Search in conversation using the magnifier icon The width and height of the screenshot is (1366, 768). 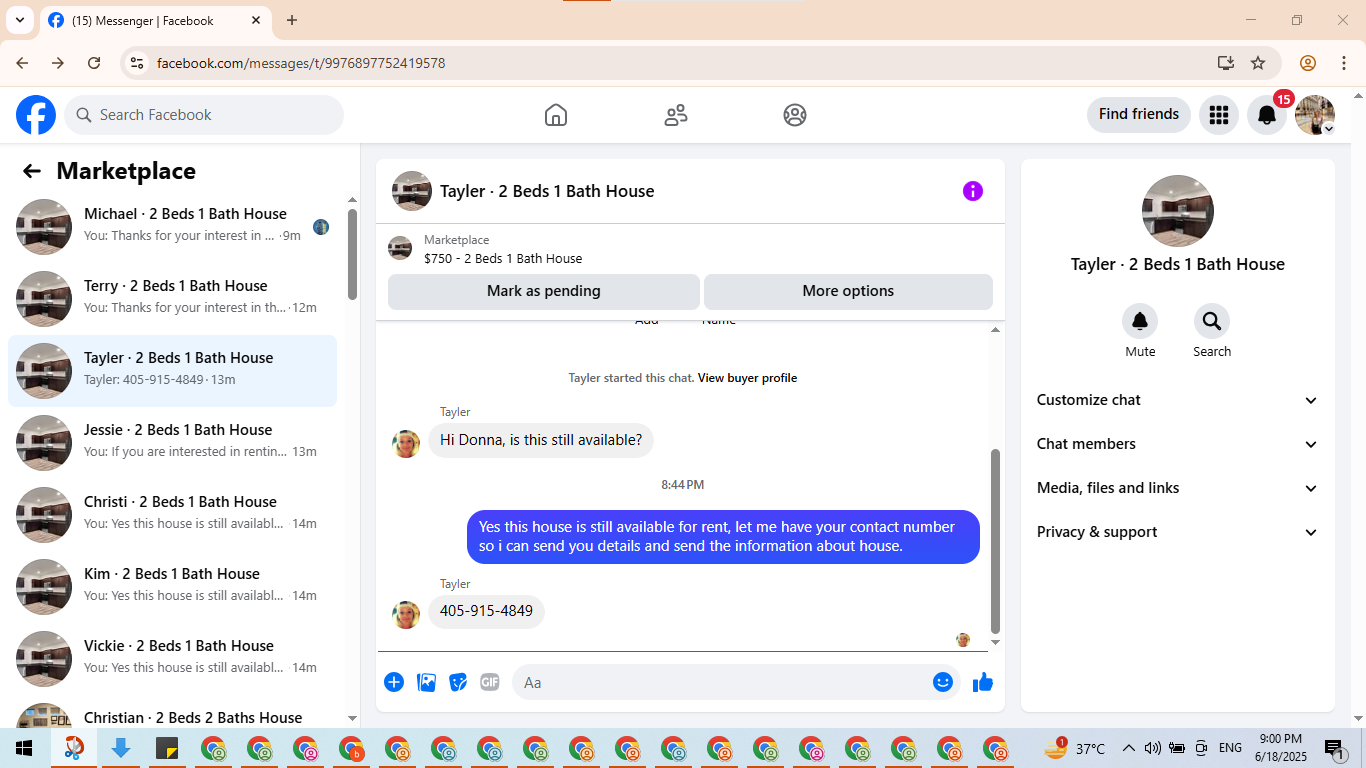[x=1212, y=321]
